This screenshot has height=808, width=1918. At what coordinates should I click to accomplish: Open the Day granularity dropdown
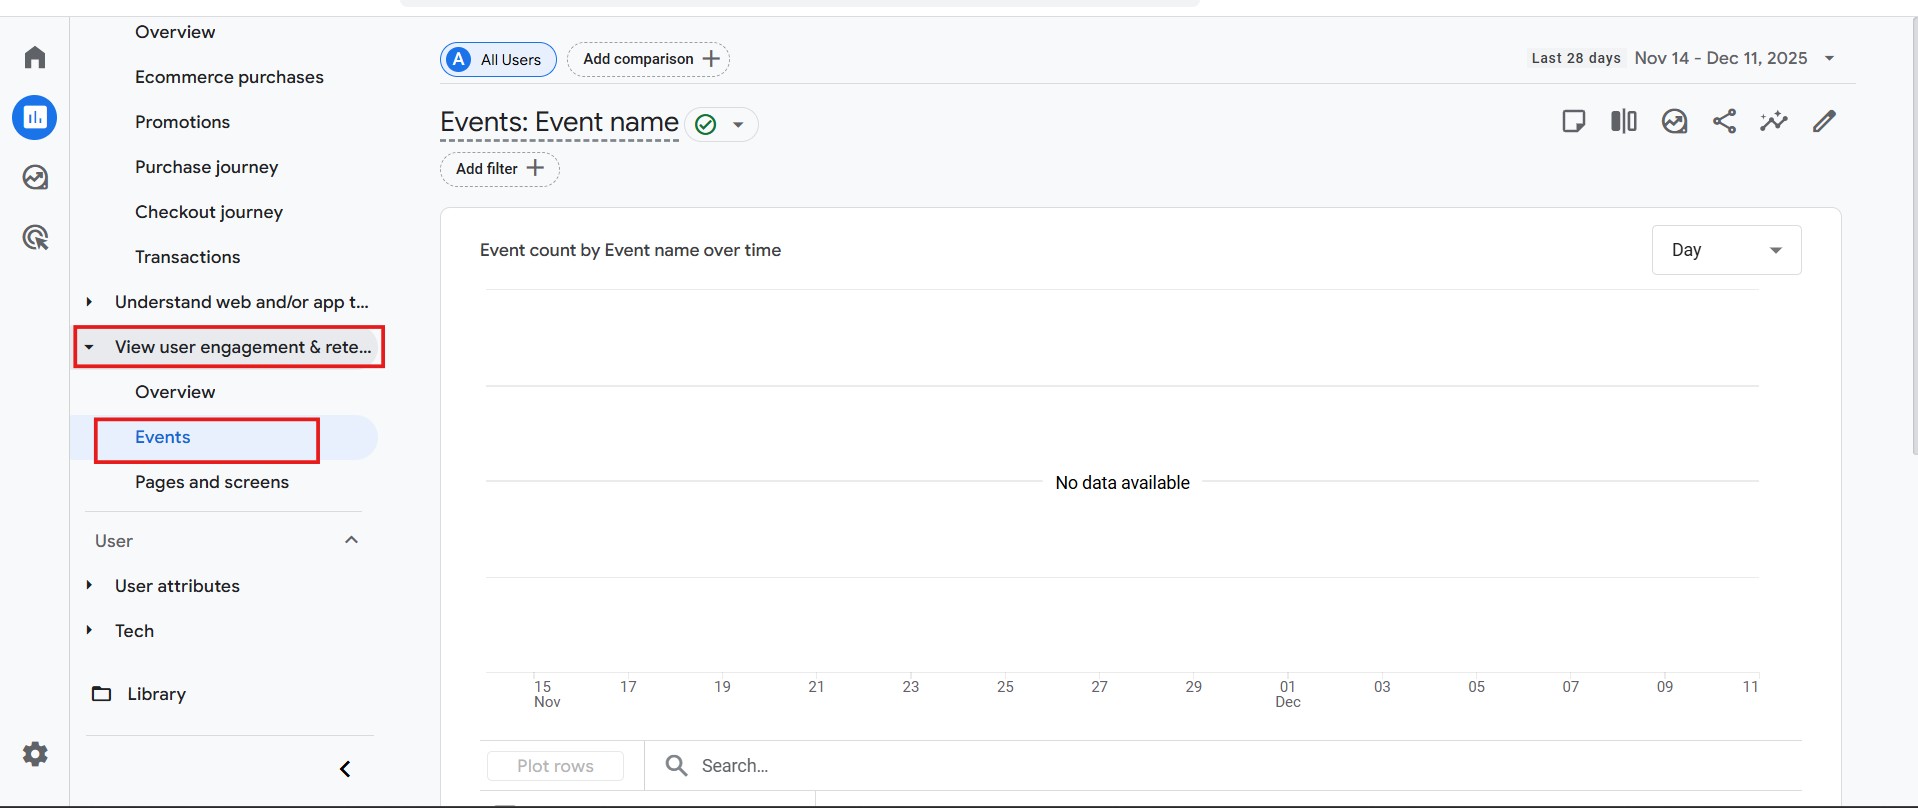(1726, 250)
